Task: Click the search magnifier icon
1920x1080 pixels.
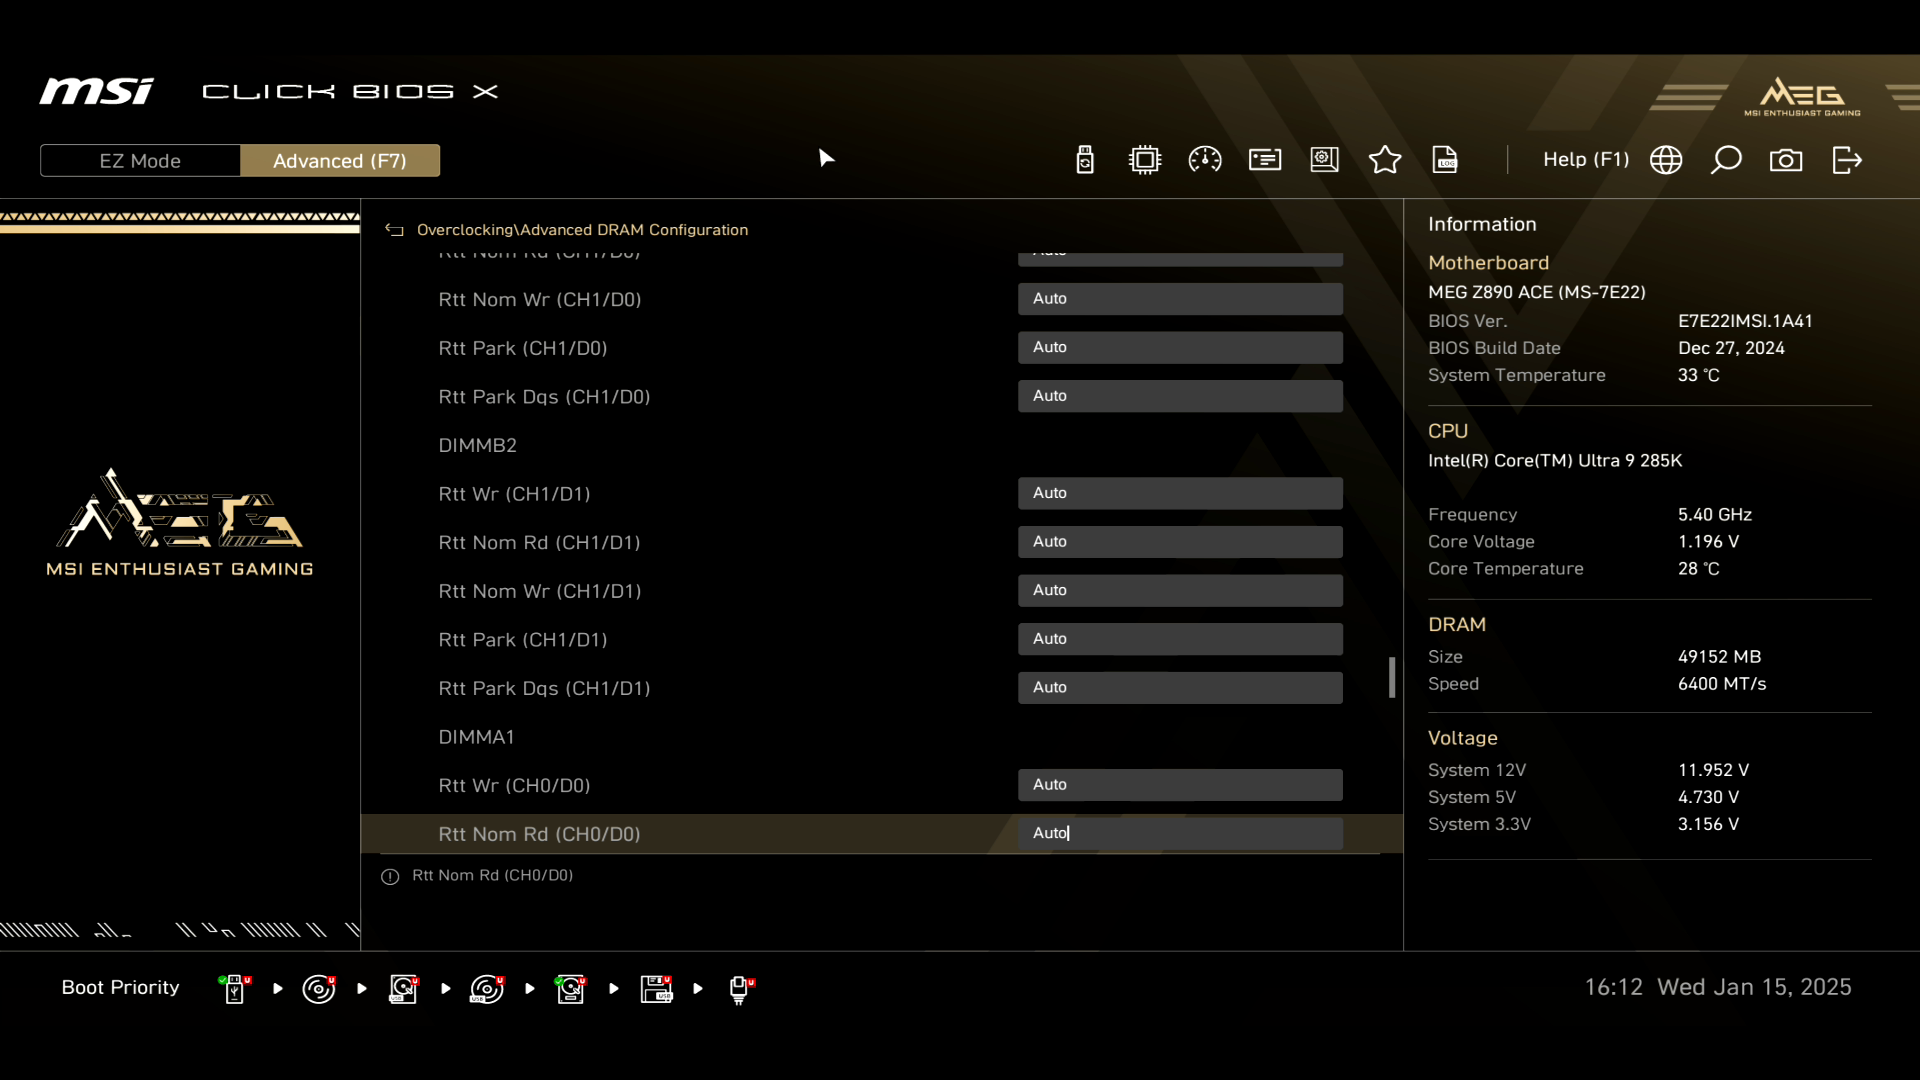Action: point(1726,160)
